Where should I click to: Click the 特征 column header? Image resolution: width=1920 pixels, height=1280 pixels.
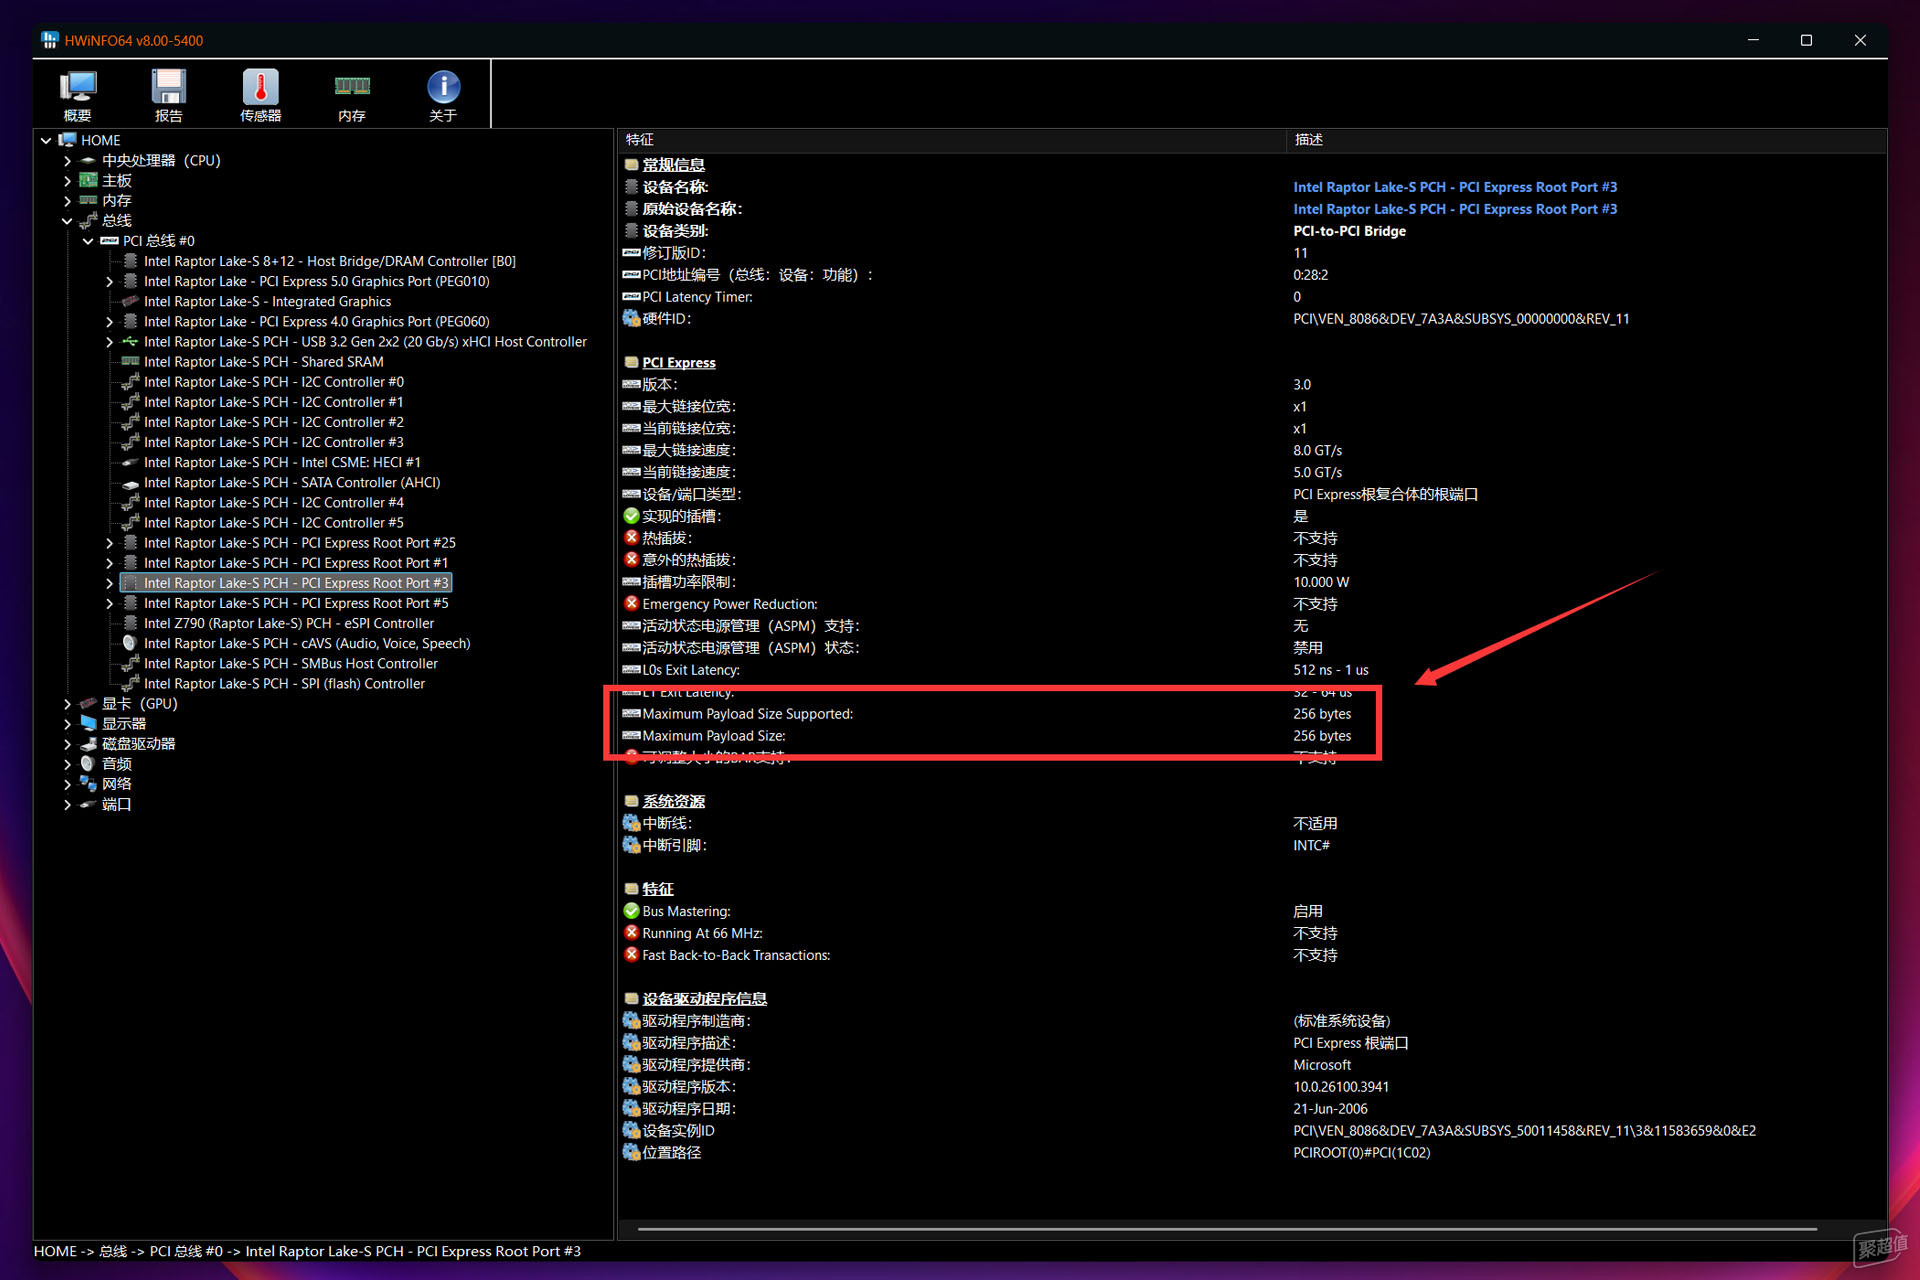pyautogui.click(x=951, y=140)
